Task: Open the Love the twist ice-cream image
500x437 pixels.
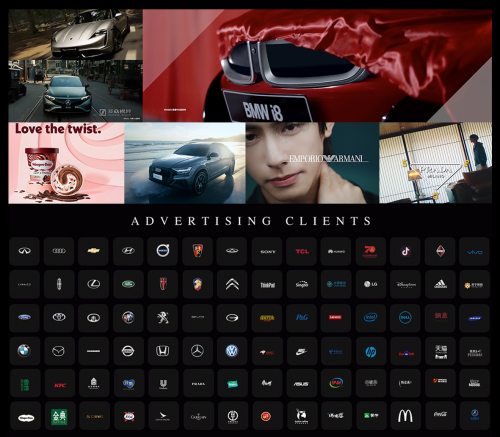Action: [66, 163]
